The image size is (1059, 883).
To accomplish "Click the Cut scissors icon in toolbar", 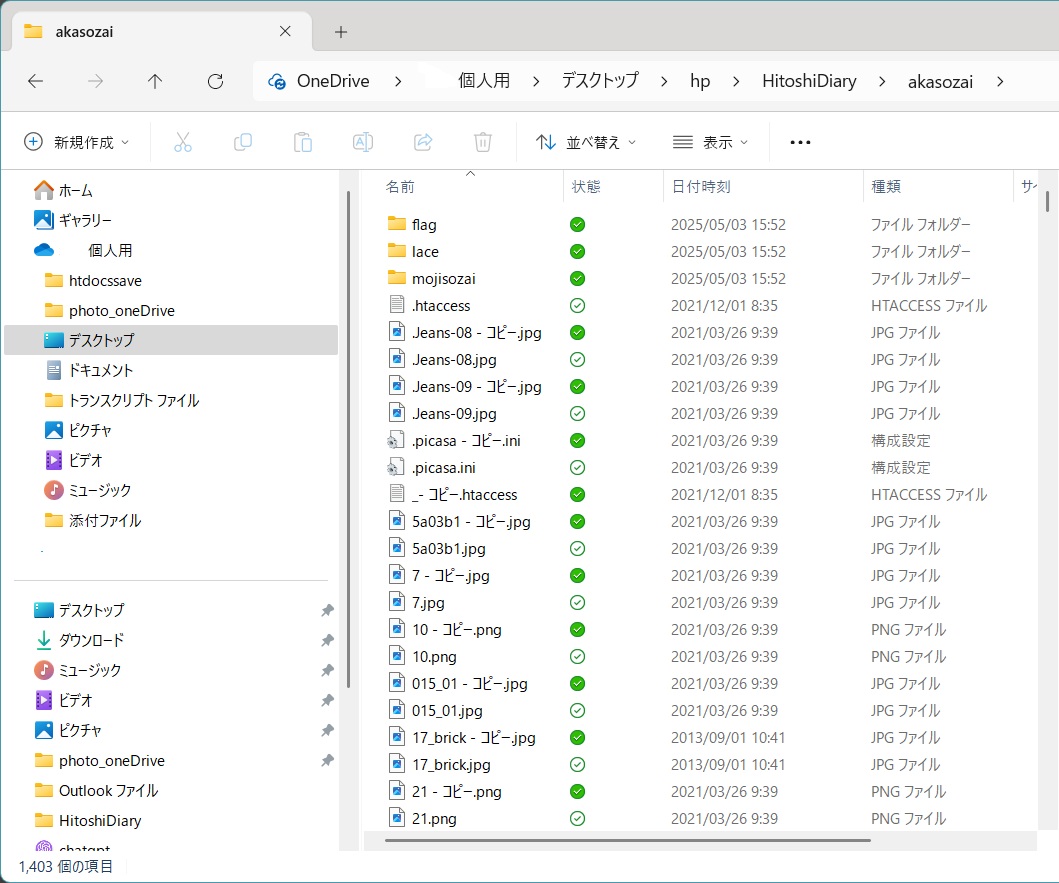I will tap(182, 142).
